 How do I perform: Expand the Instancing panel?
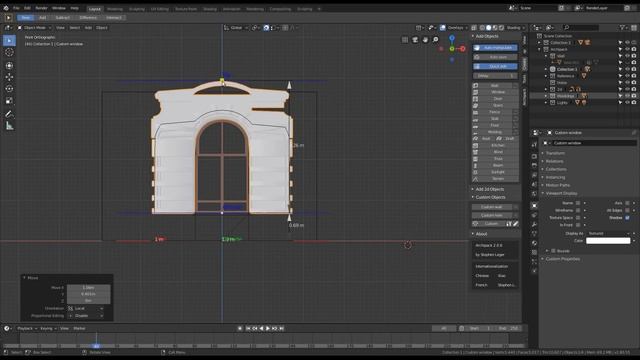click(x=555, y=177)
